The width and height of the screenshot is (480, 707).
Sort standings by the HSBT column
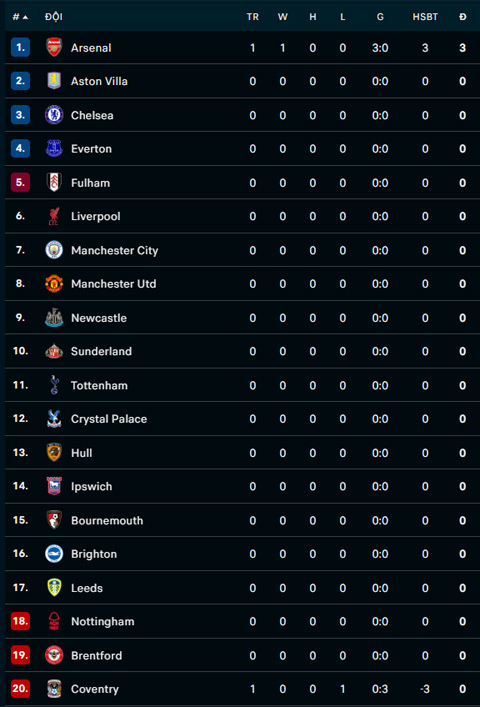(x=425, y=17)
